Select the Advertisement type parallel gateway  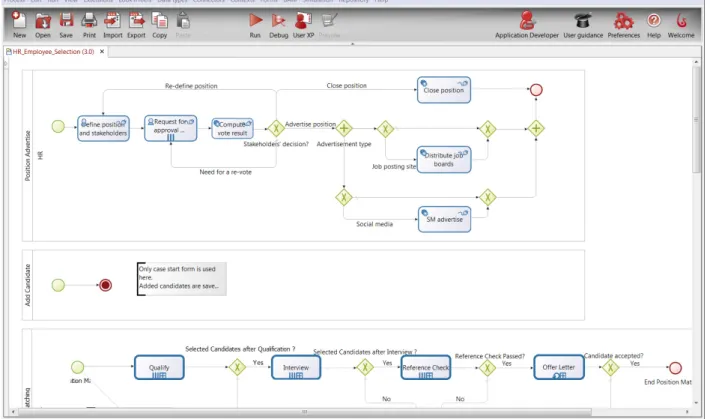click(x=344, y=129)
